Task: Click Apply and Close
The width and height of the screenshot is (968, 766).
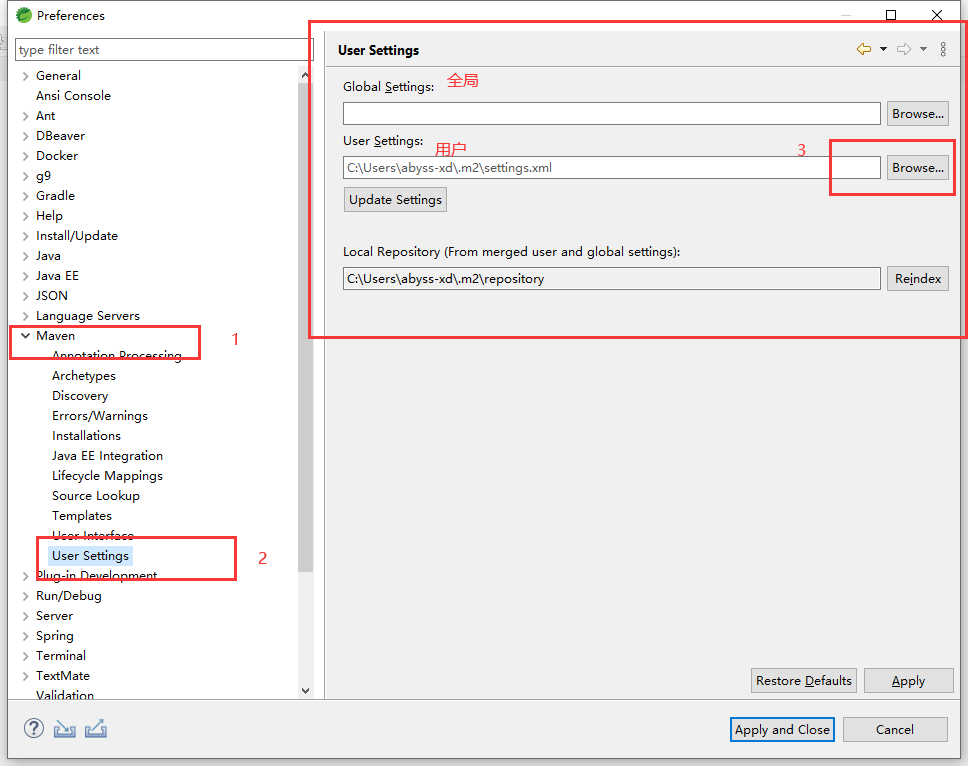Action: (x=782, y=729)
